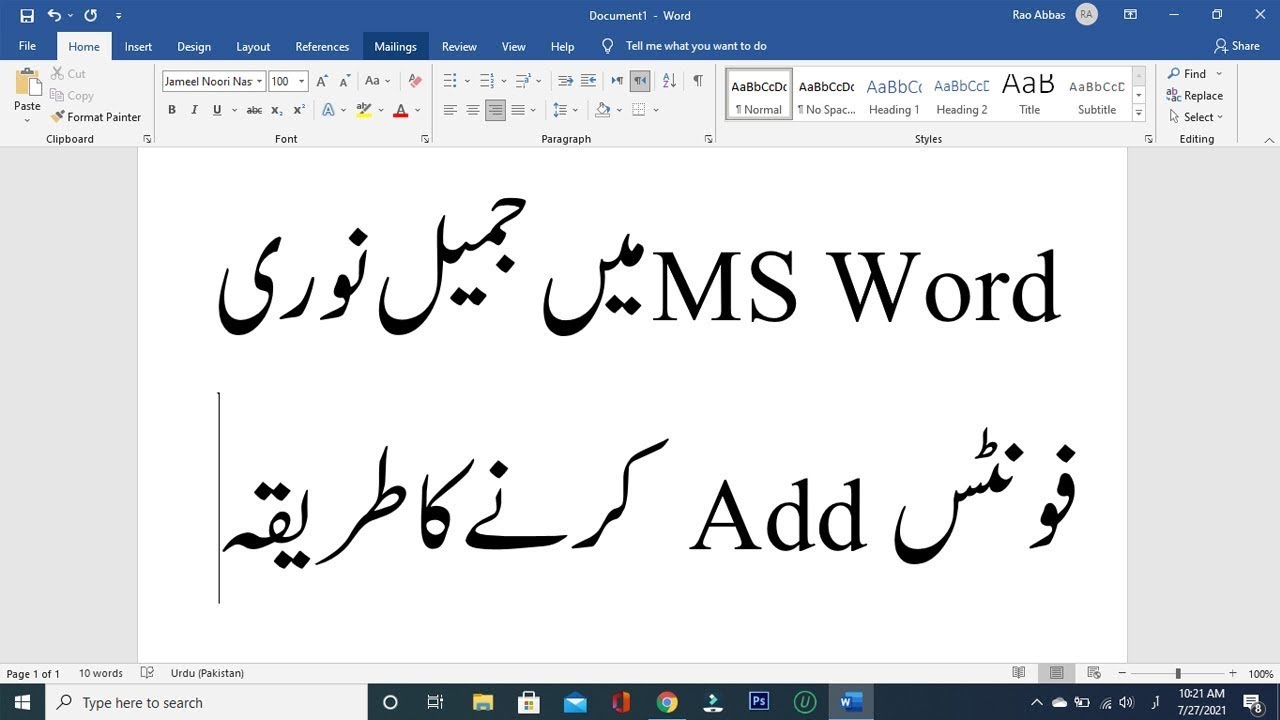Toggle Print Layout view

coord(1056,673)
